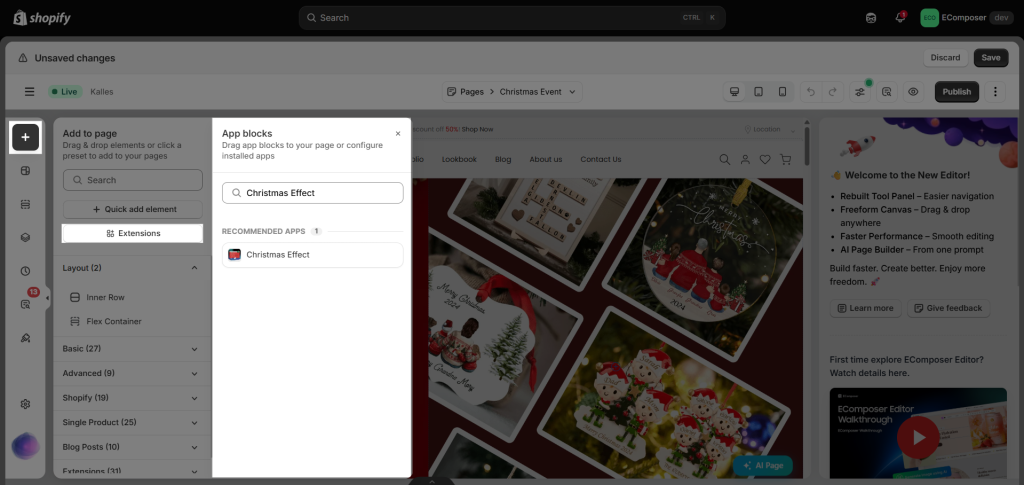Click the Shop Now link
Image resolution: width=1024 pixels, height=485 pixels.
tap(478, 129)
